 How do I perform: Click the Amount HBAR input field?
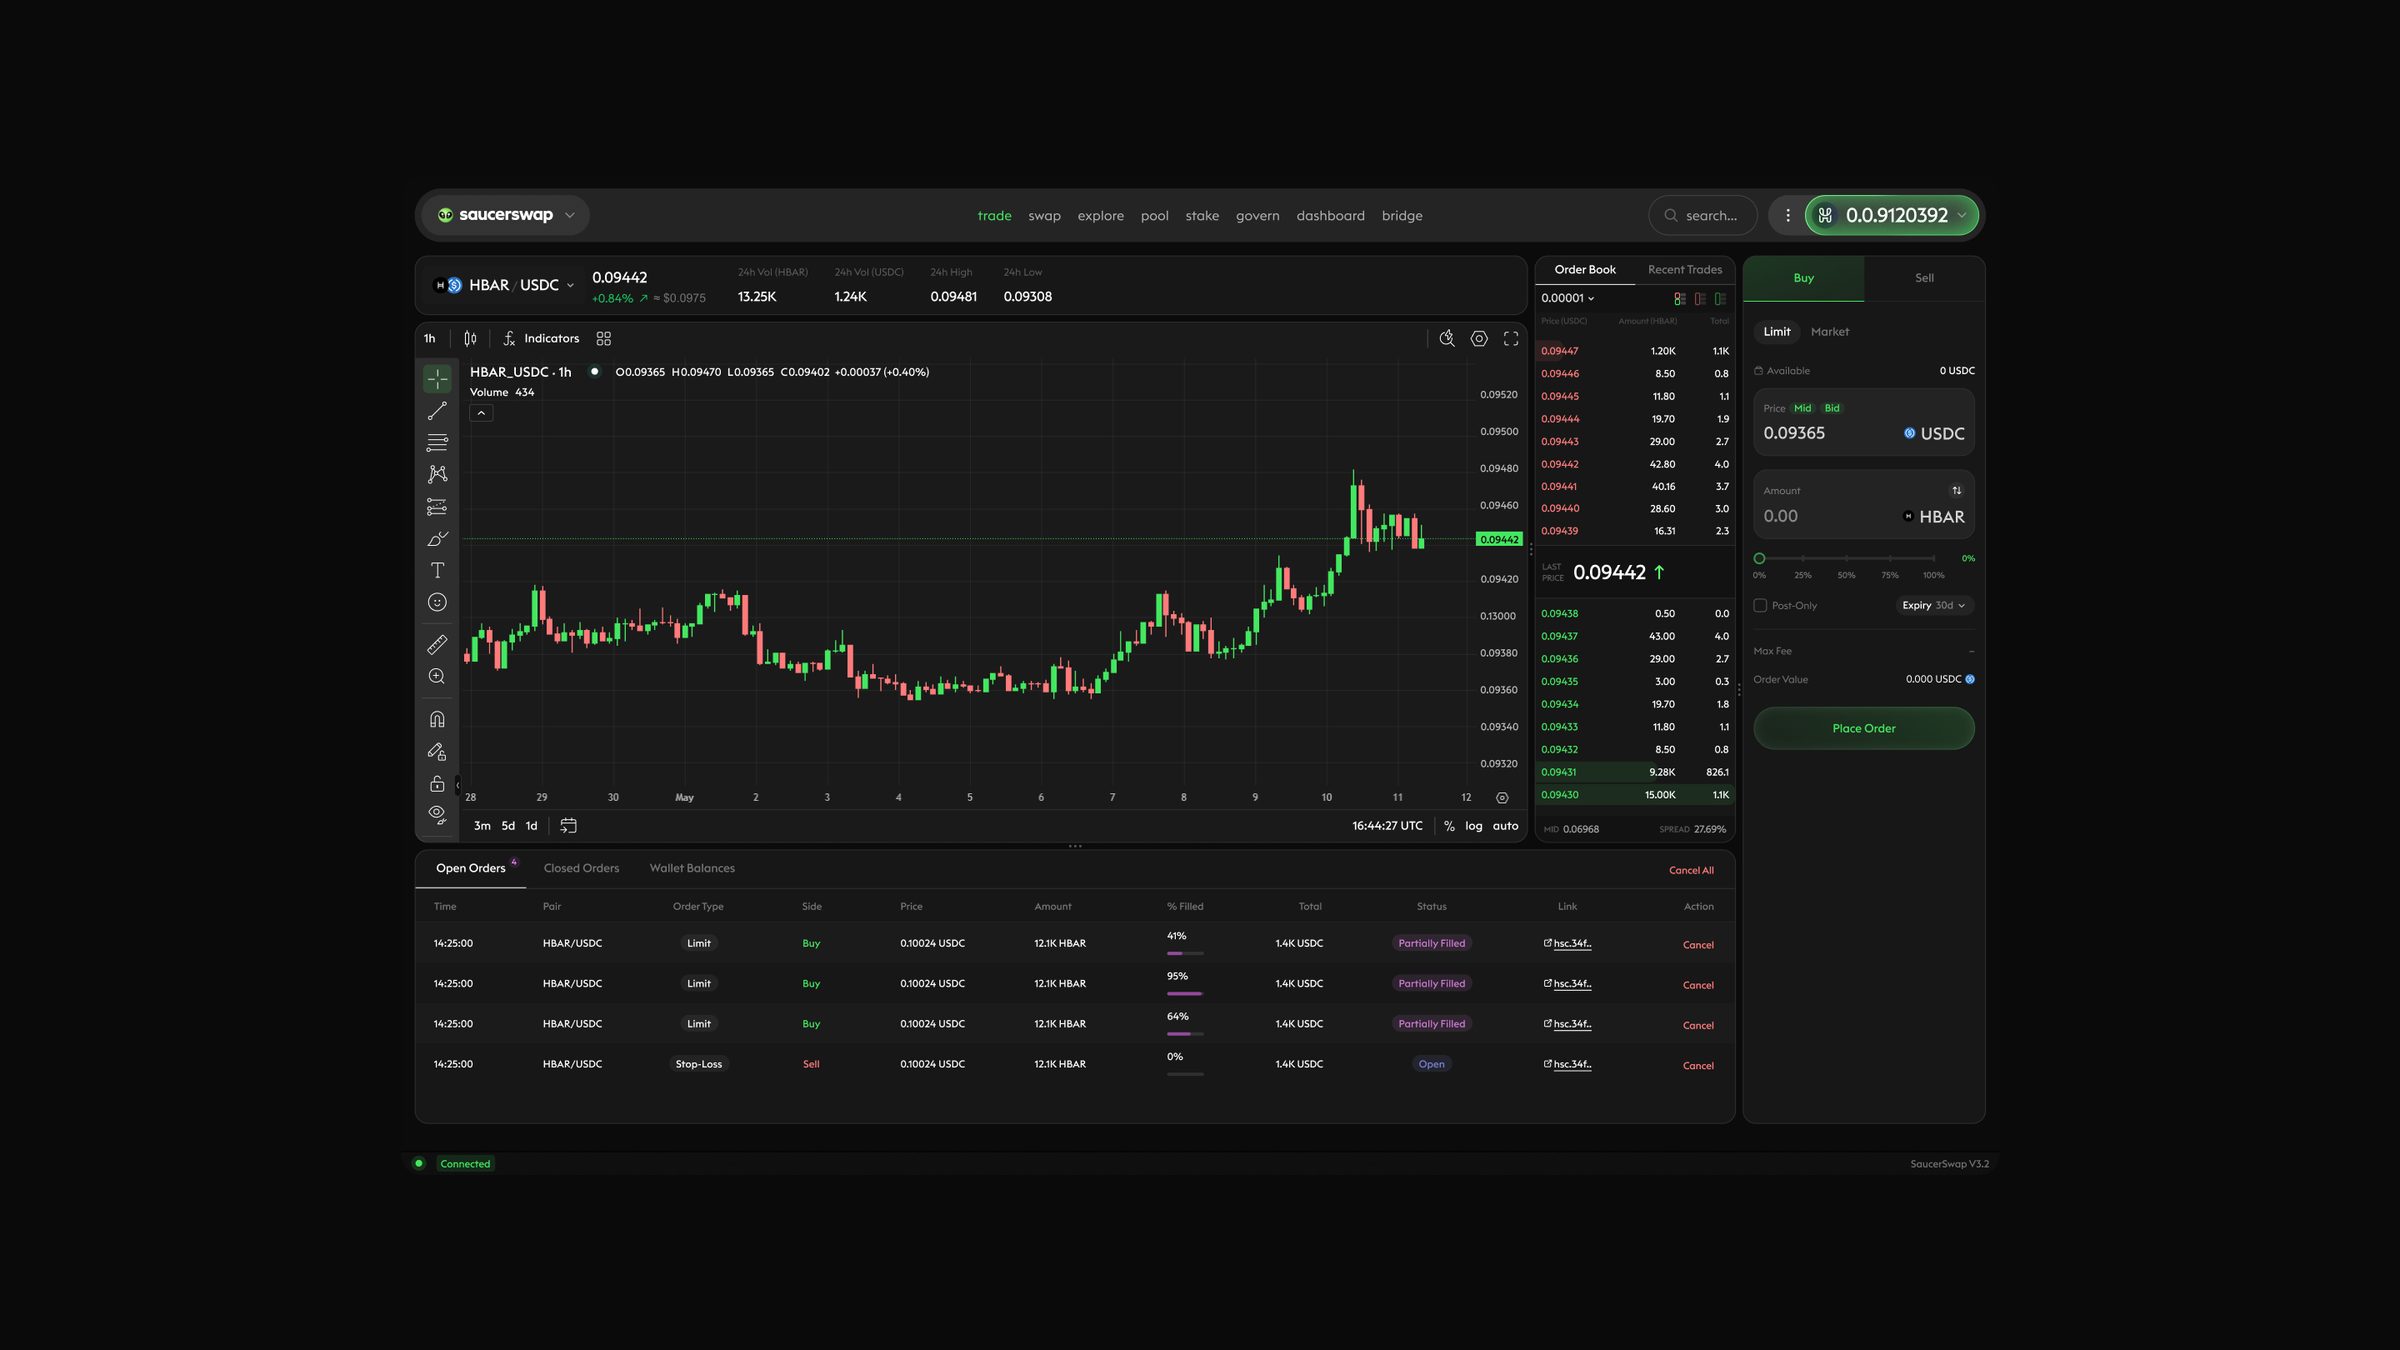click(1864, 505)
